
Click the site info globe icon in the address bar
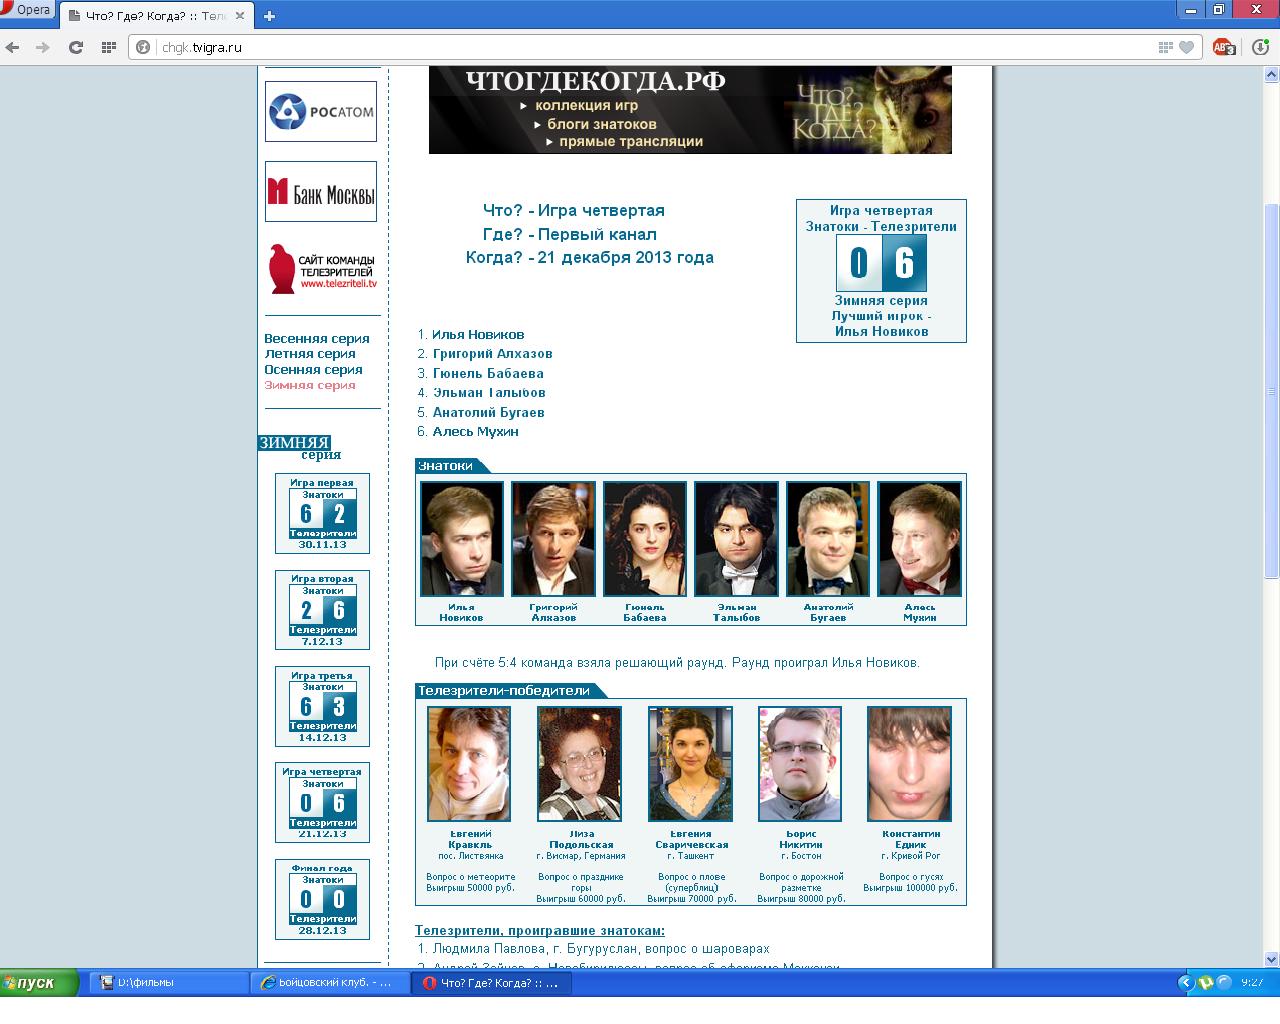click(x=143, y=47)
